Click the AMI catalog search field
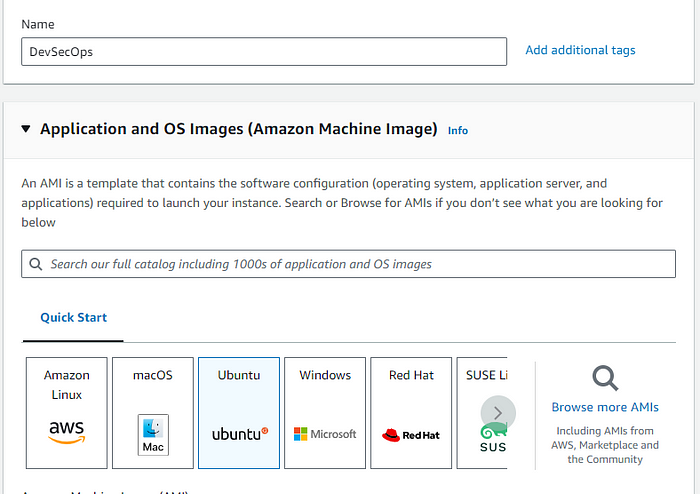Screen dimensions: 700x494 (348, 264)
